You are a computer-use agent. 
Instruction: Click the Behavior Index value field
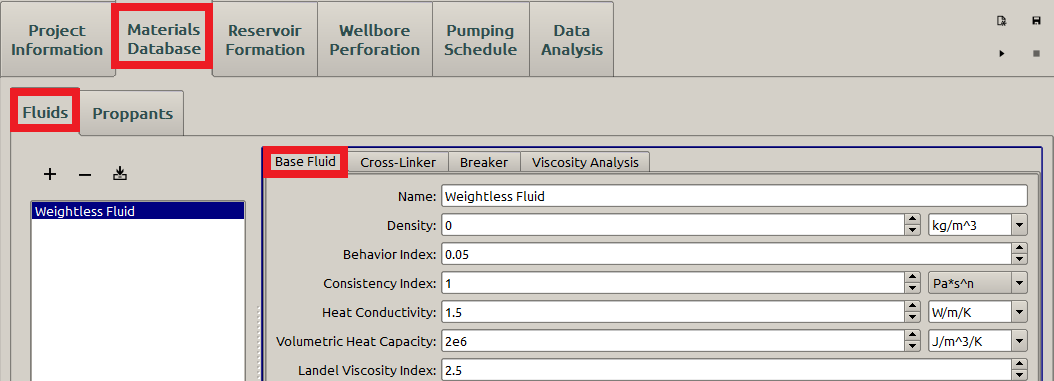tap(727, 255)
